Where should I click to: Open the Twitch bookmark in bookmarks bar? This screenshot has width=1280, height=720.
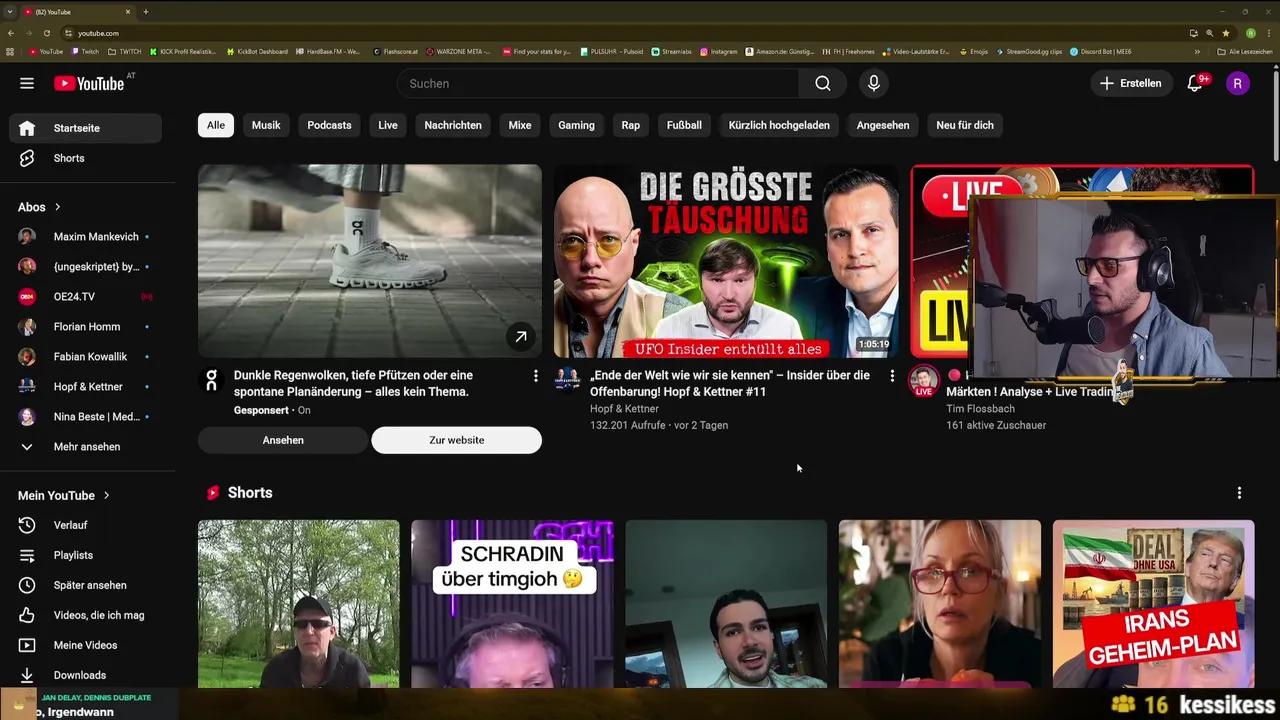click(x=85, y=51)
